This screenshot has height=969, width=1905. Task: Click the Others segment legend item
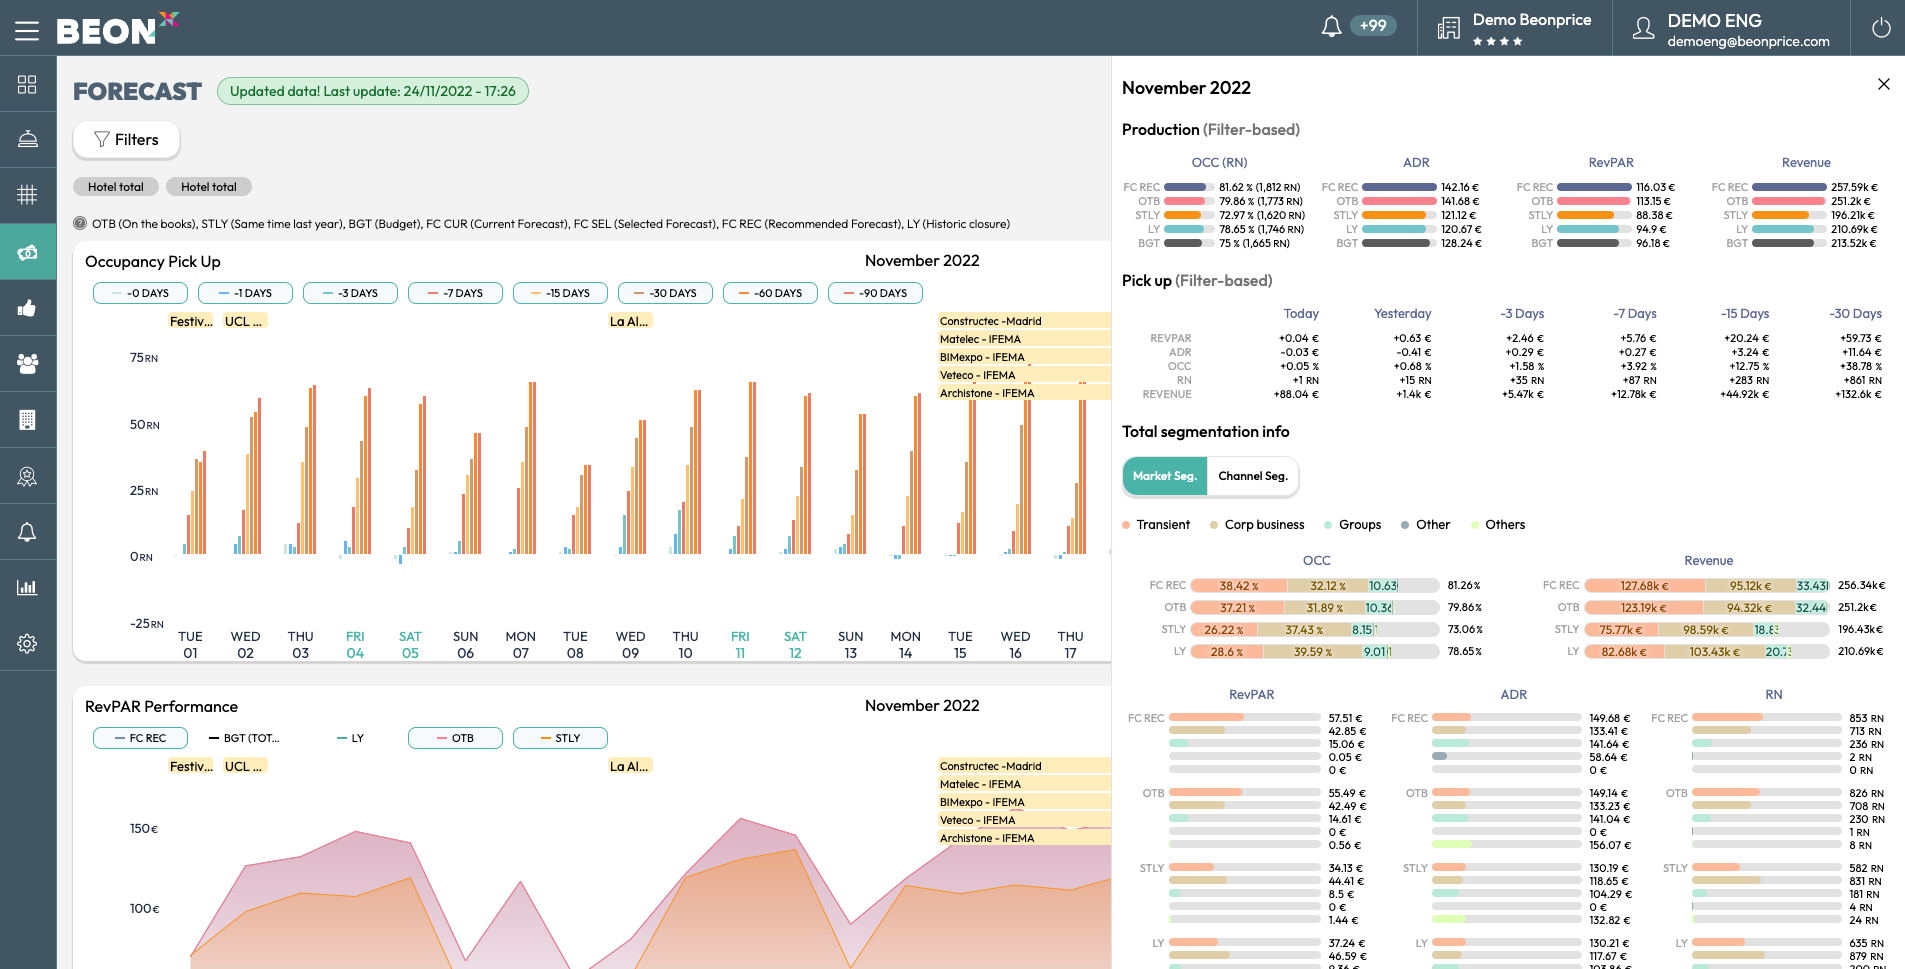pos(1498,524)
